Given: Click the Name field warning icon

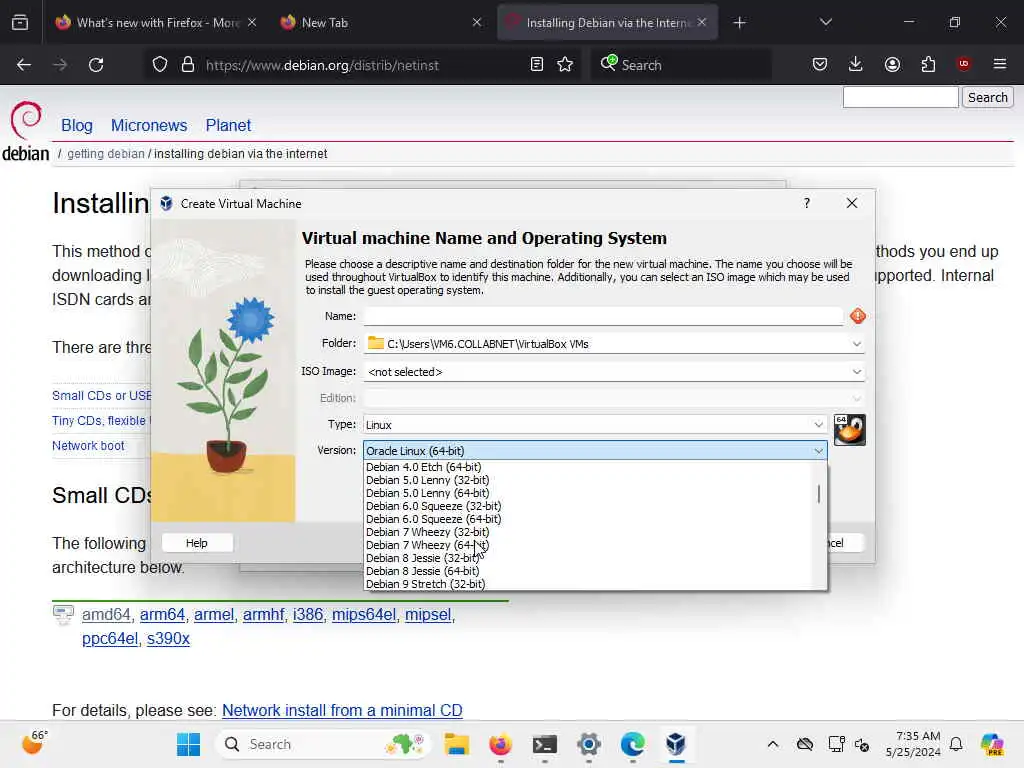Looking at the screenshot, I should pyautogui.click(x=857, y=316).
